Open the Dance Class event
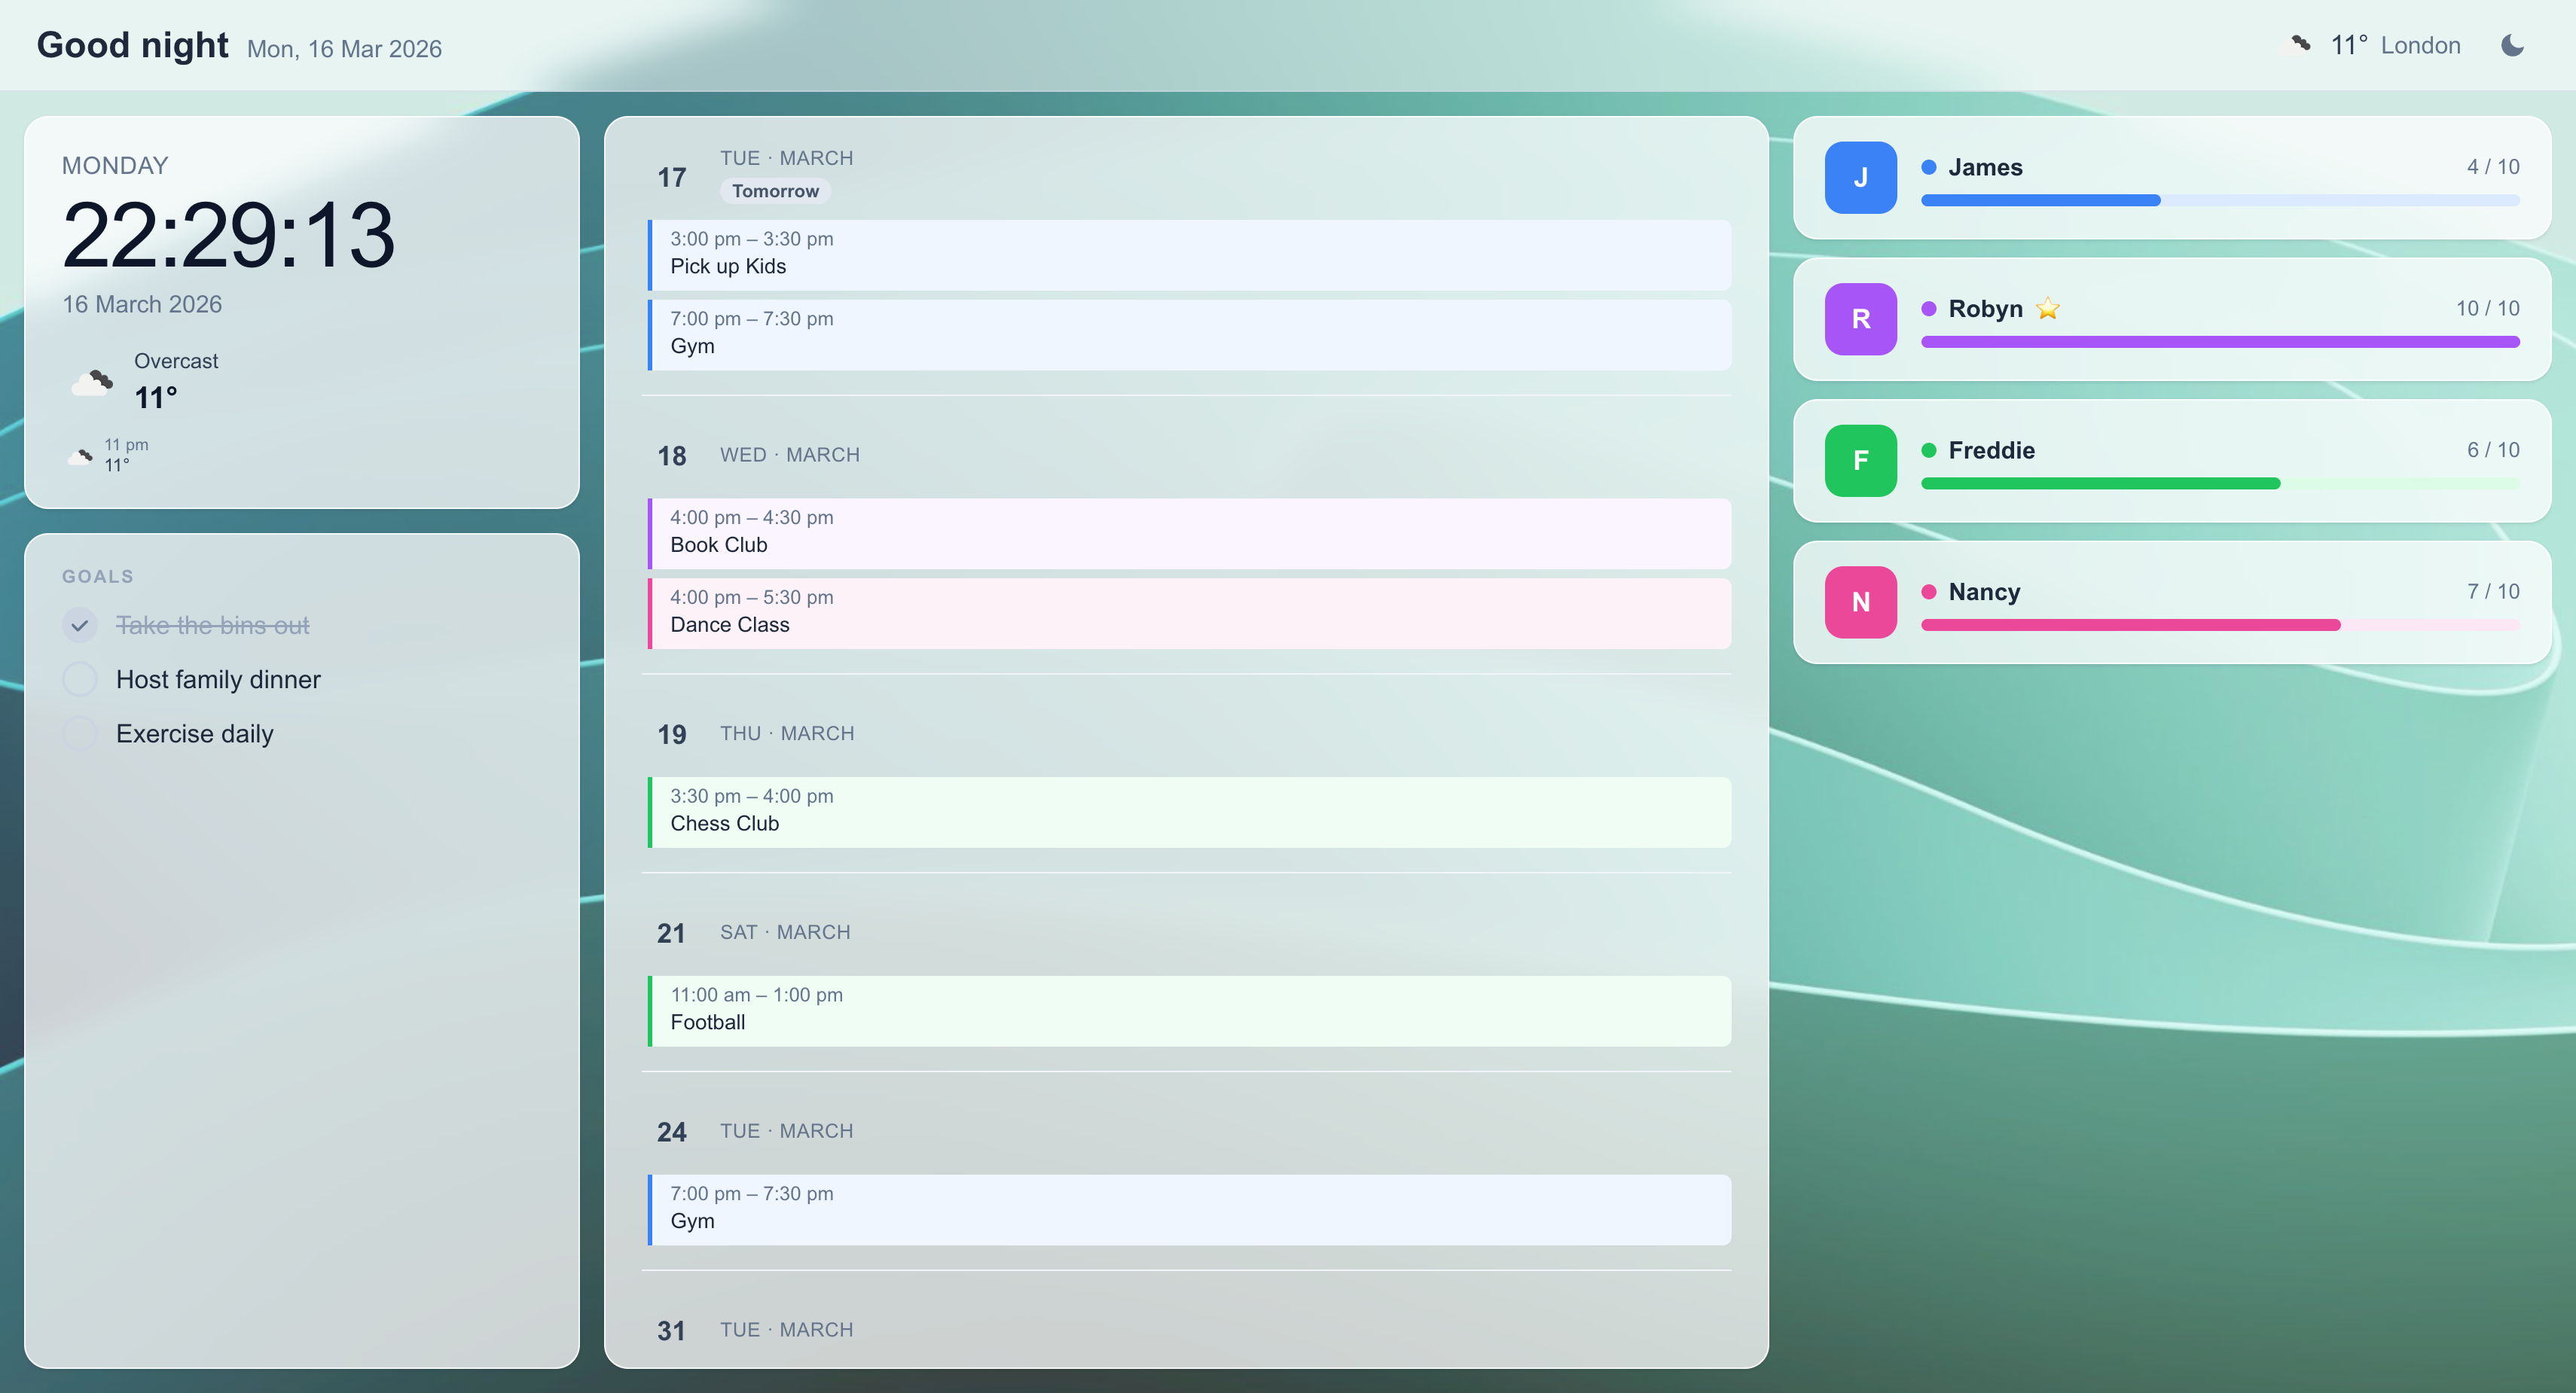The height and width of the screenshot is (1393, 2576). click(1189, 613)
